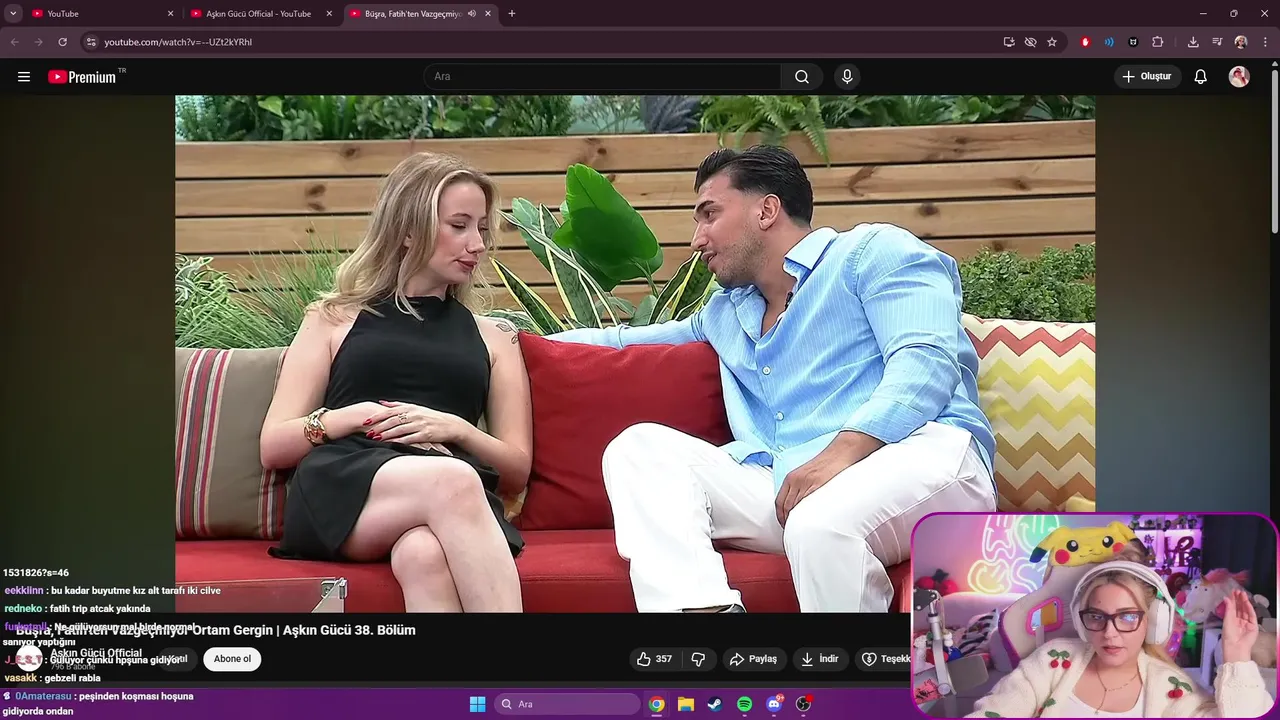
Task: Go to YouTube Premium home logo
Action: (82, 77)
